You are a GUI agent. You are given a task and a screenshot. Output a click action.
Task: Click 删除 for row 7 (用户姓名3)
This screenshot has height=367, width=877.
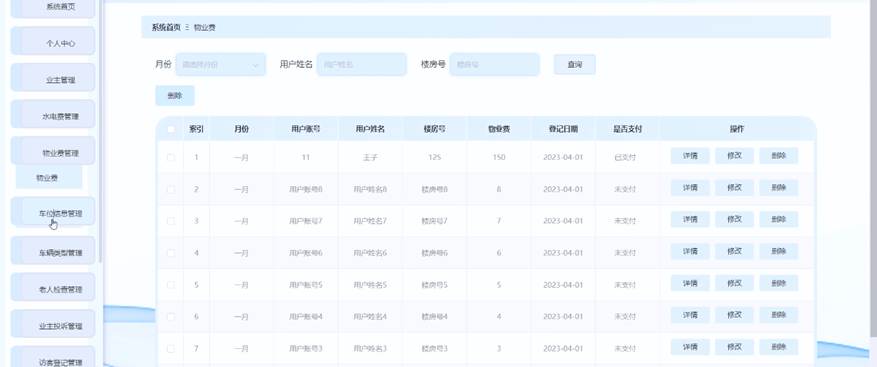(x=779, y=347)
